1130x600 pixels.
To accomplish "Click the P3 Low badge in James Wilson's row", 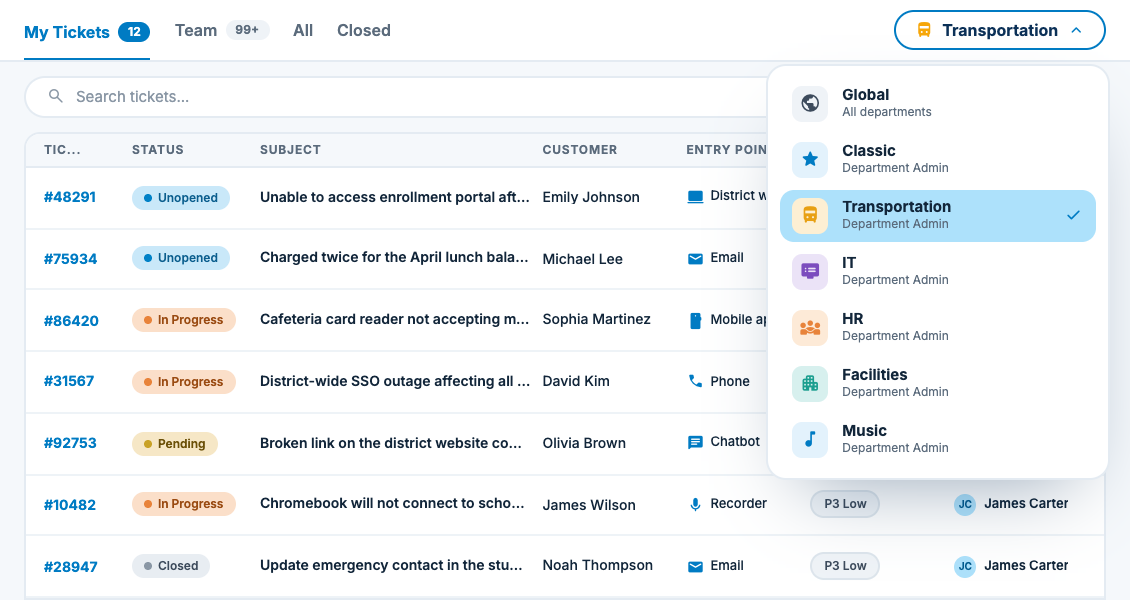I will tap(845, 503).
